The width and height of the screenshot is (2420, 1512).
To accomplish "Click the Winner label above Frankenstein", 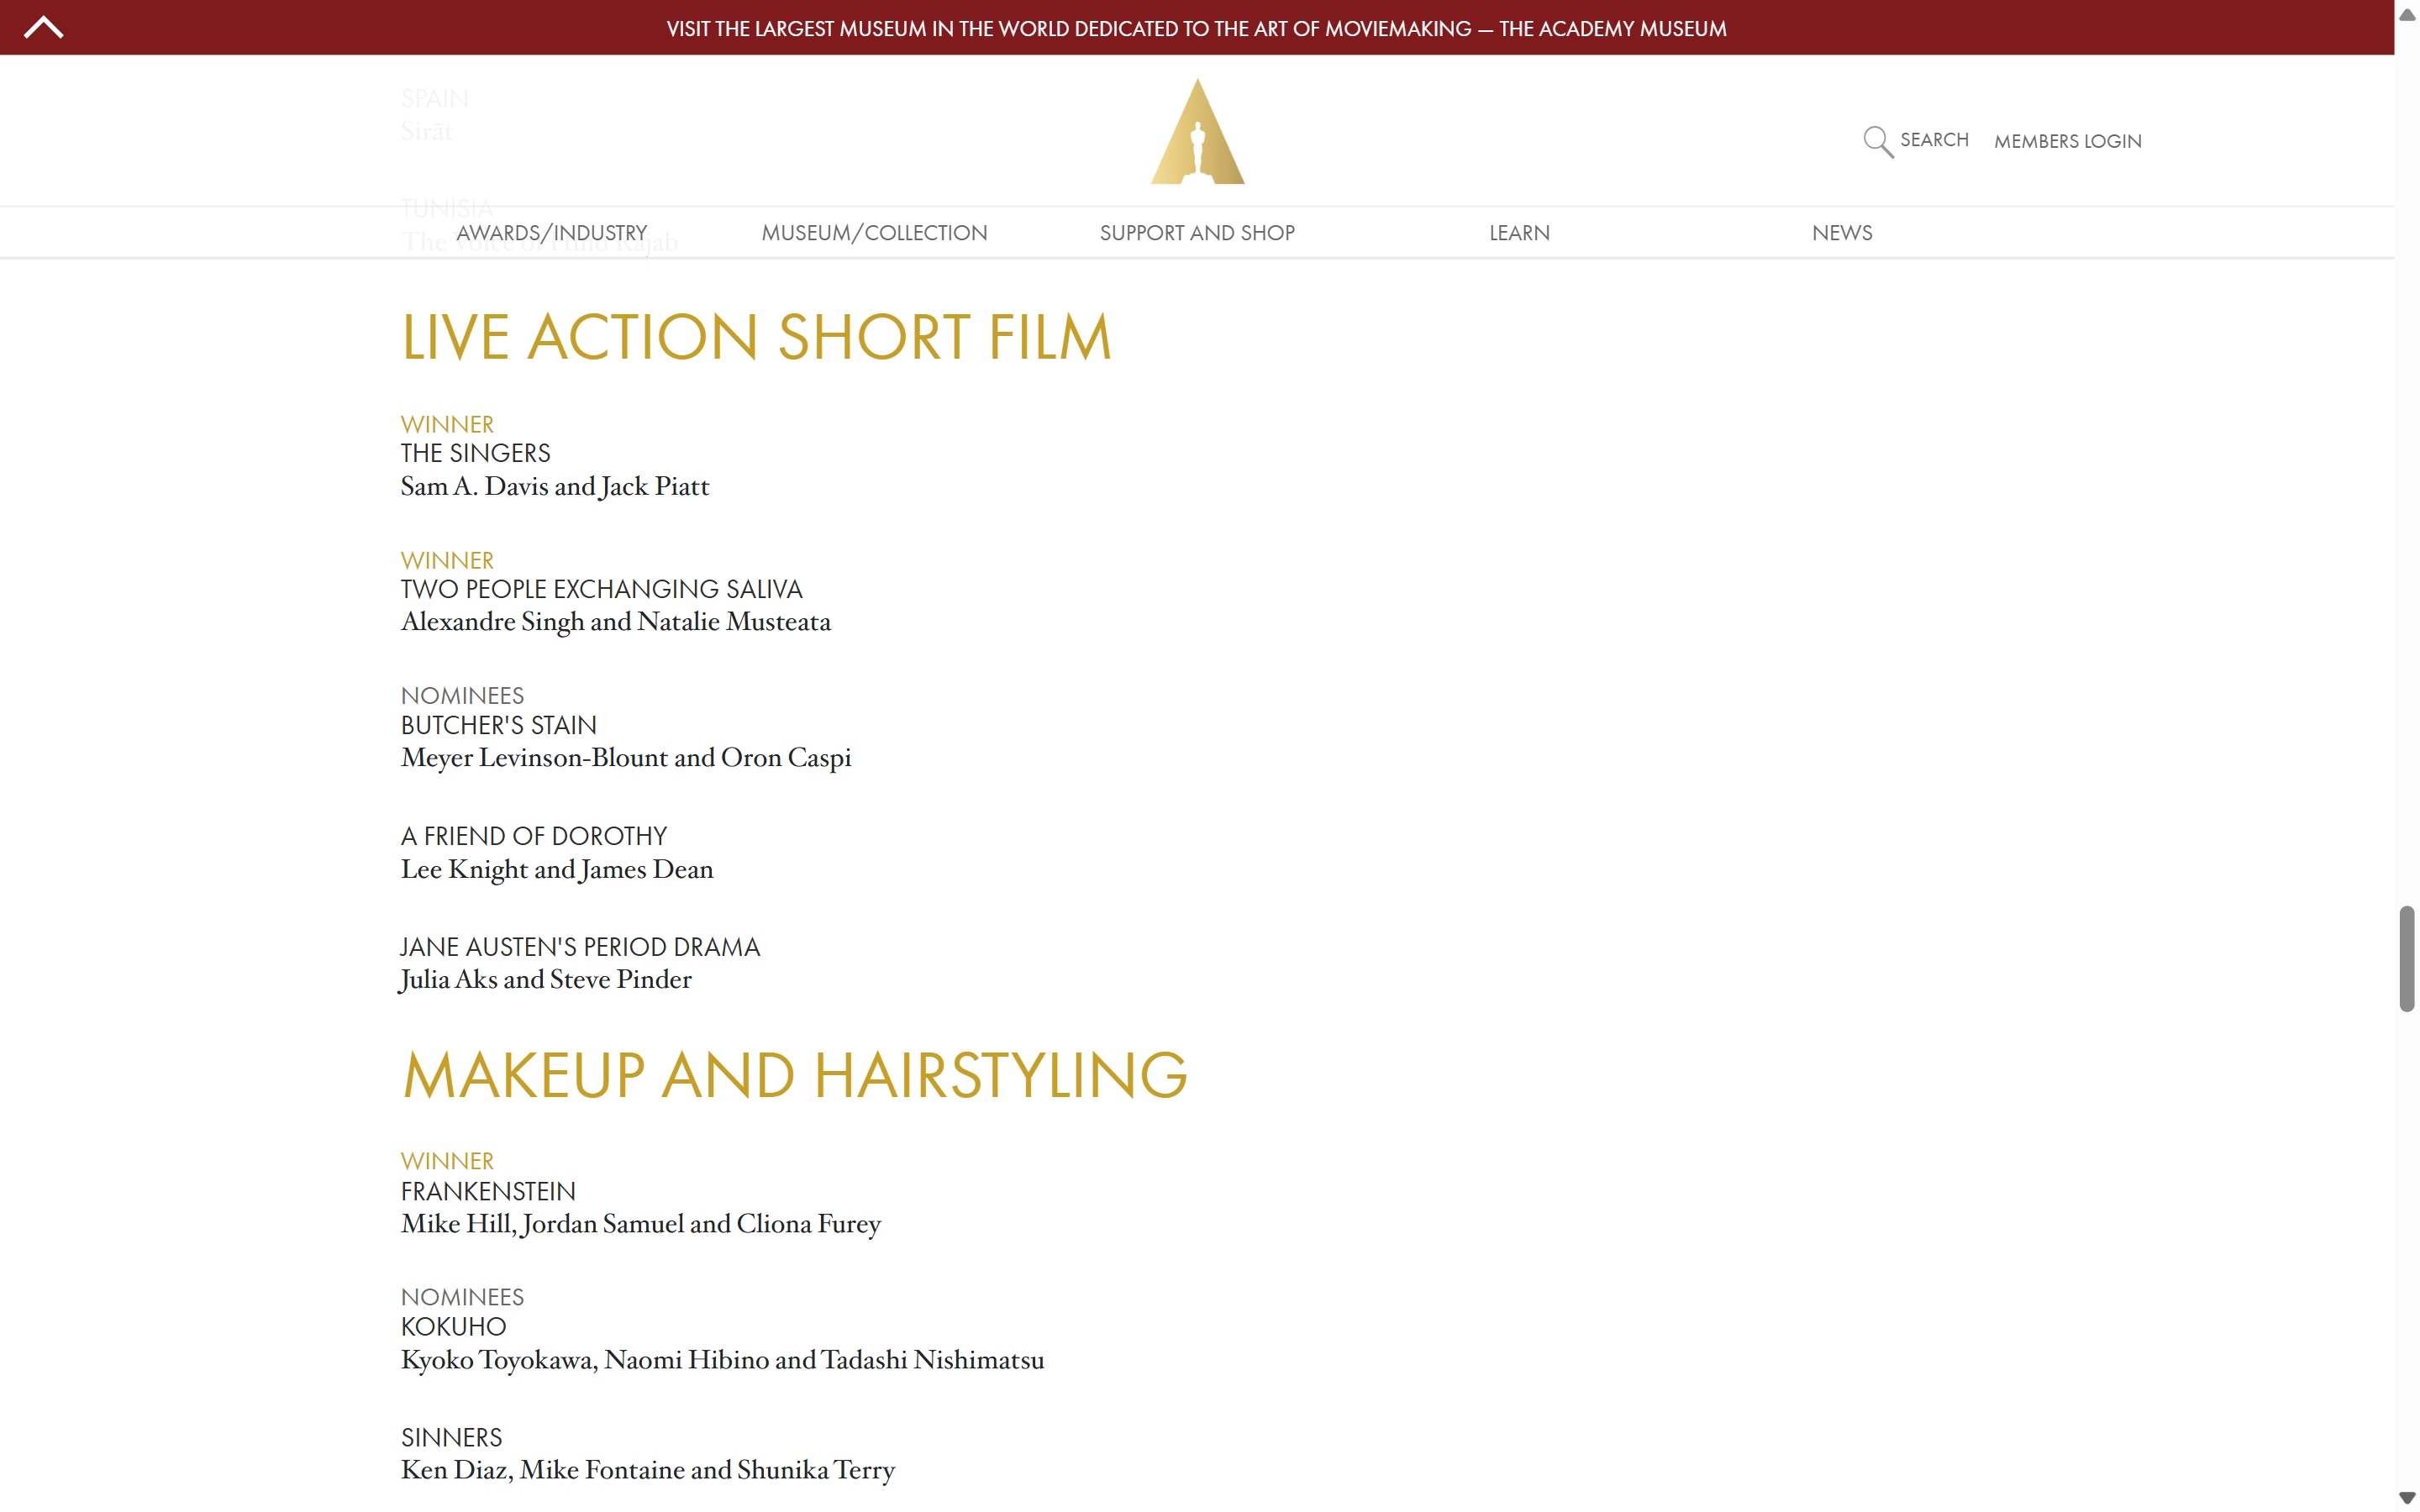I will click(447, 1162).
